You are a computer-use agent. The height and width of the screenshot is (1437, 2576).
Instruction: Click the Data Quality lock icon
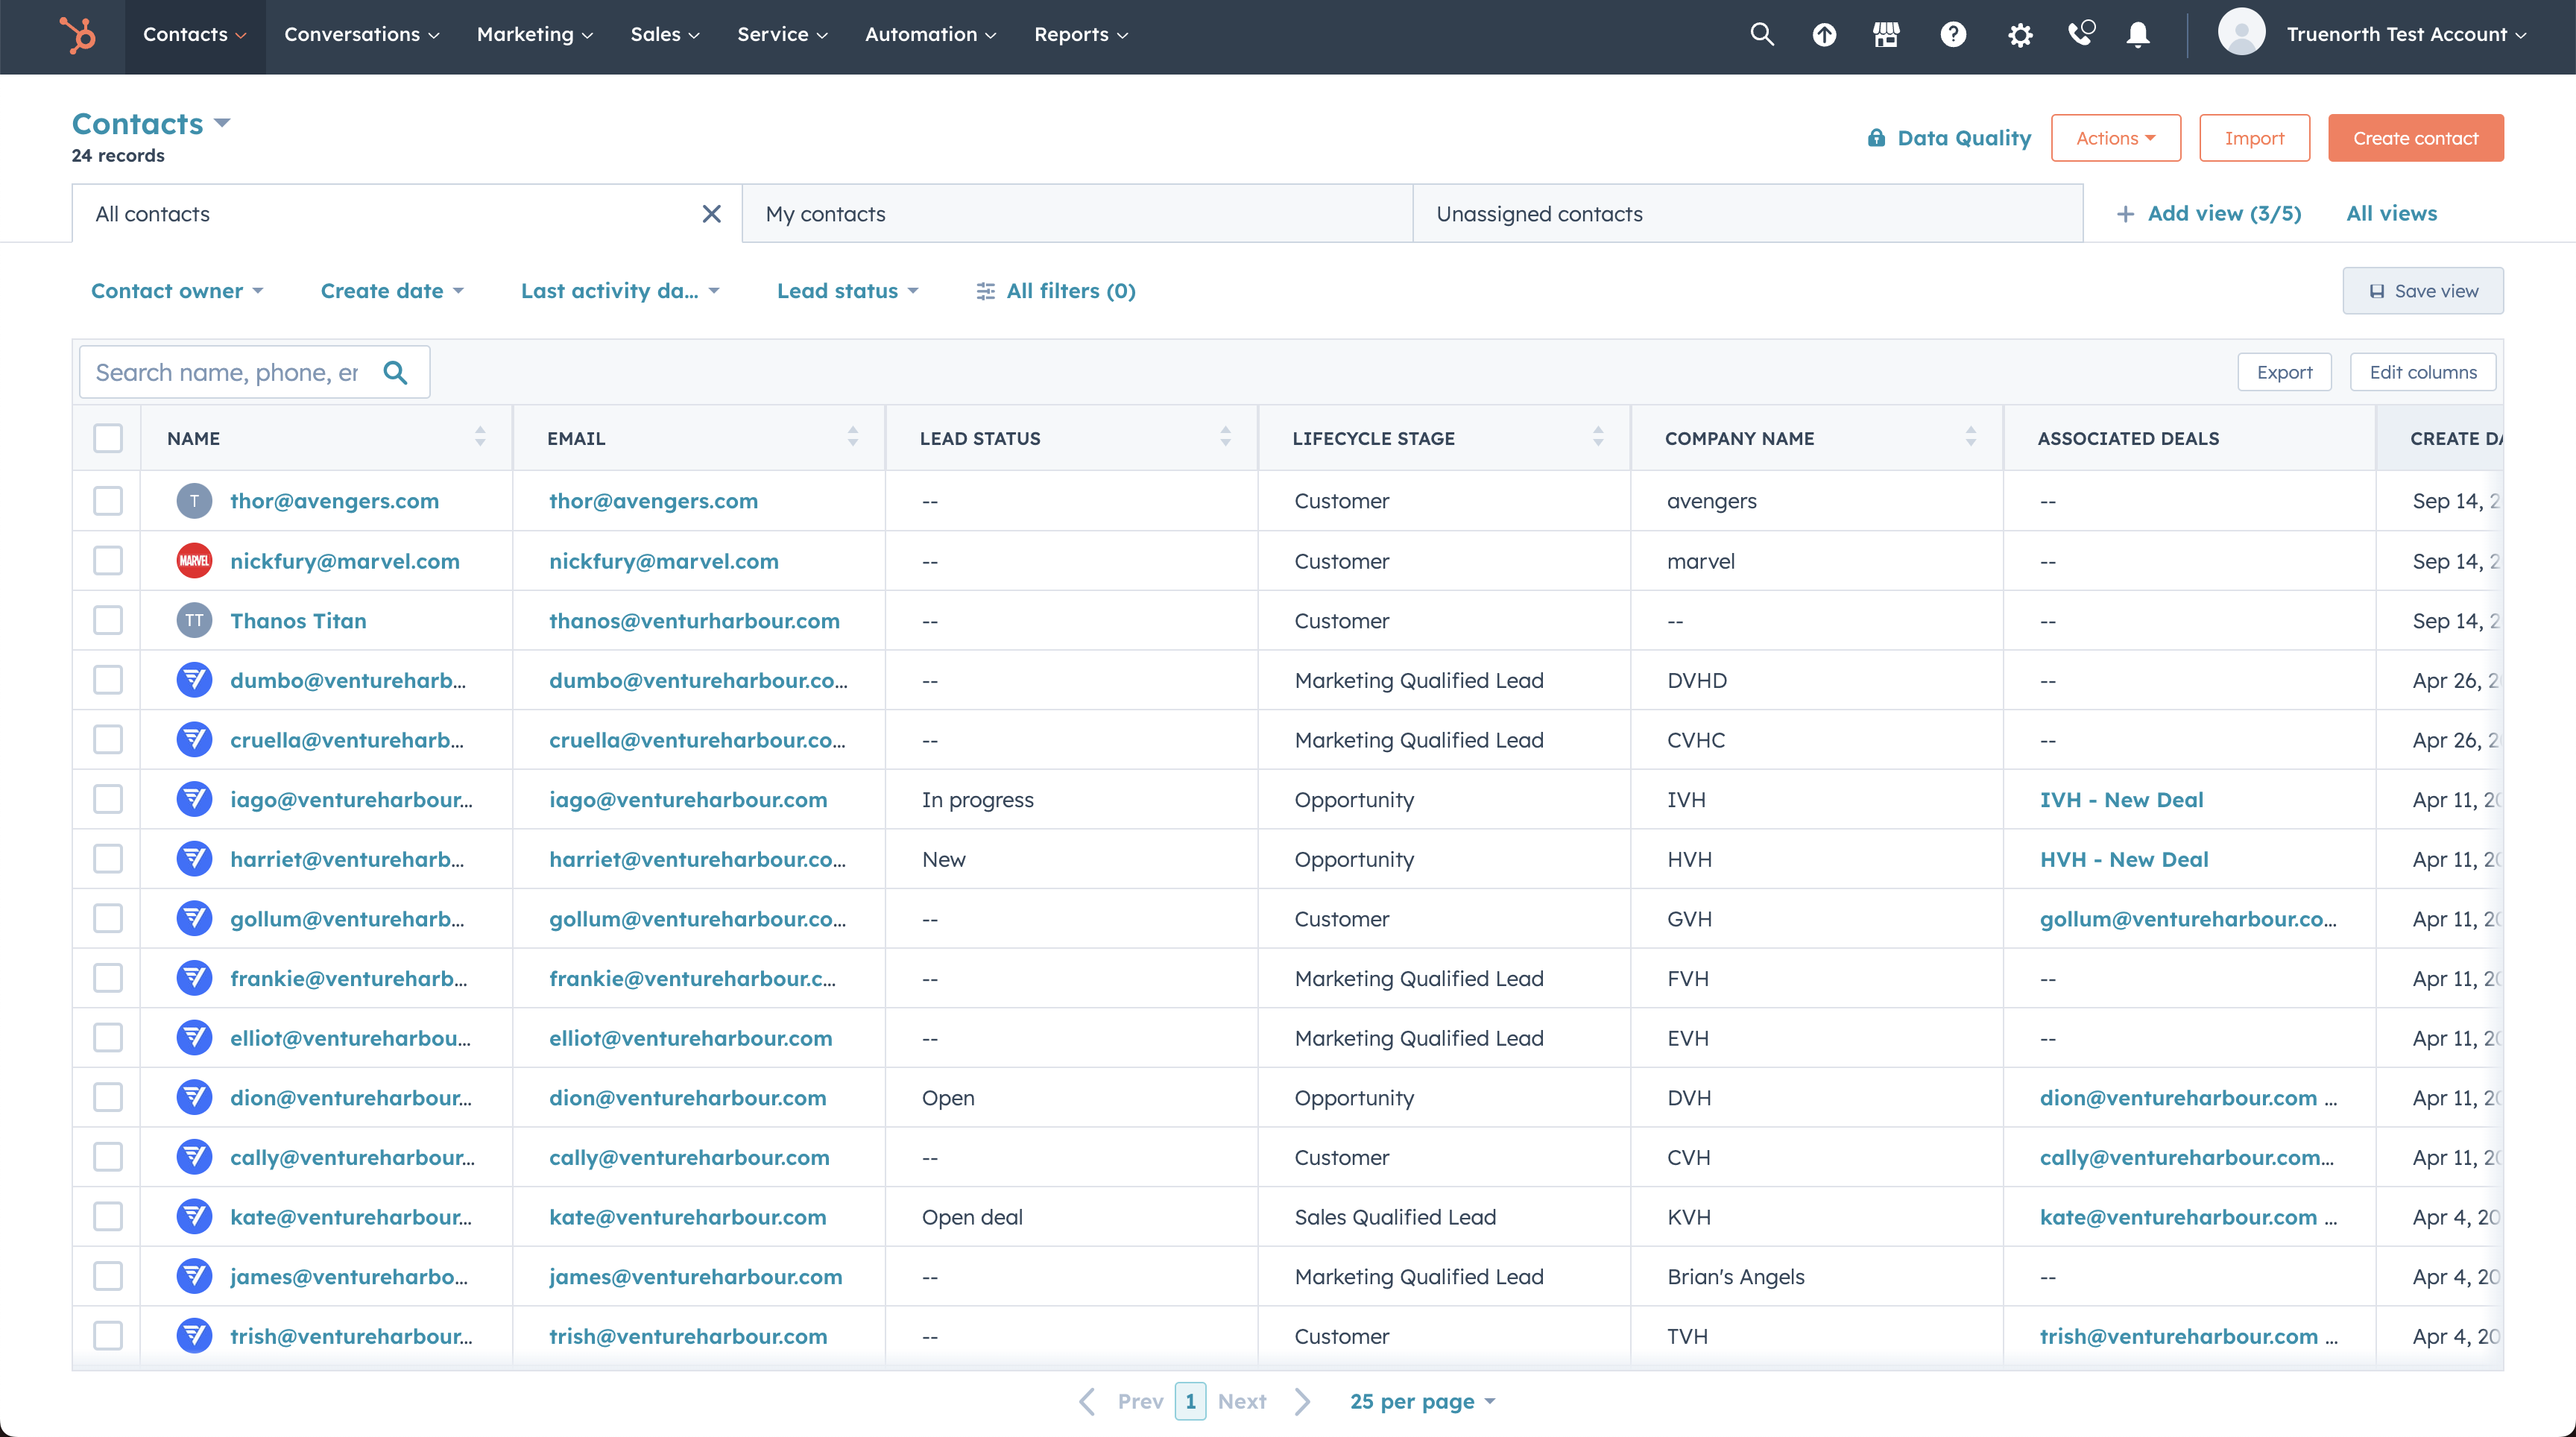(x=1878, y=137)
